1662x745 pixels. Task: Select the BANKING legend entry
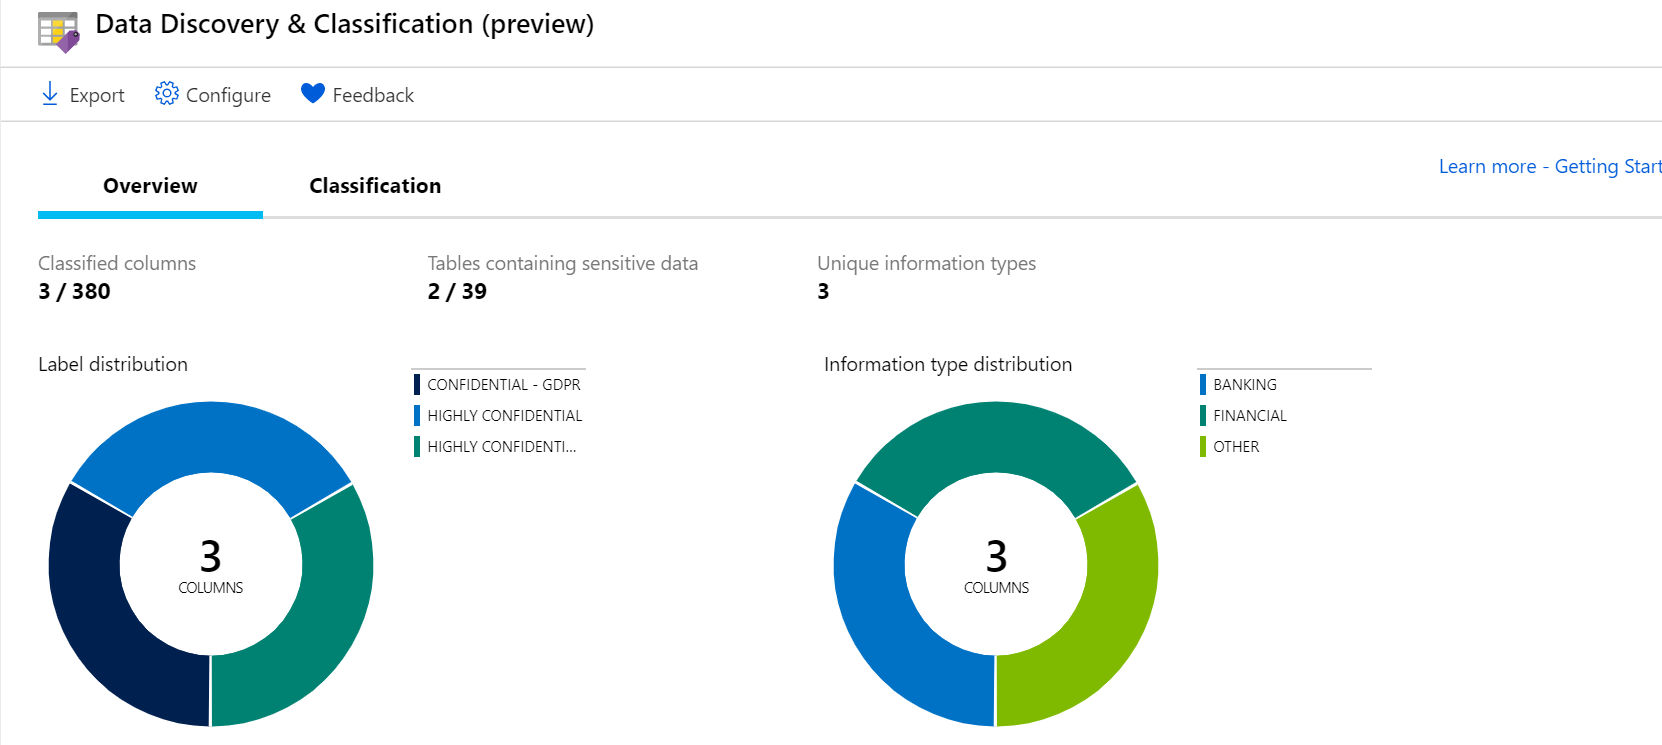coord(1244,385)
